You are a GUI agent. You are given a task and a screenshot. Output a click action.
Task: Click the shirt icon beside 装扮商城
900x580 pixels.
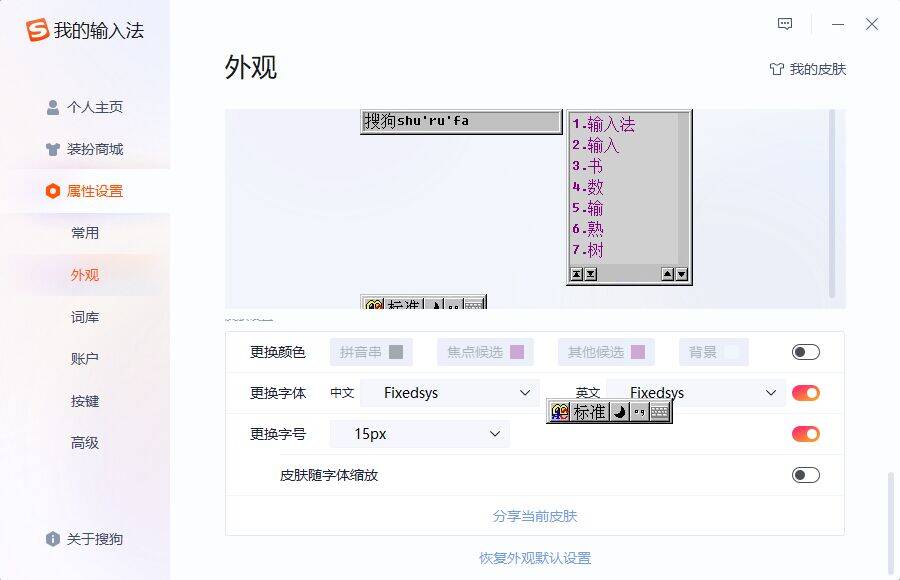(53, 149)
